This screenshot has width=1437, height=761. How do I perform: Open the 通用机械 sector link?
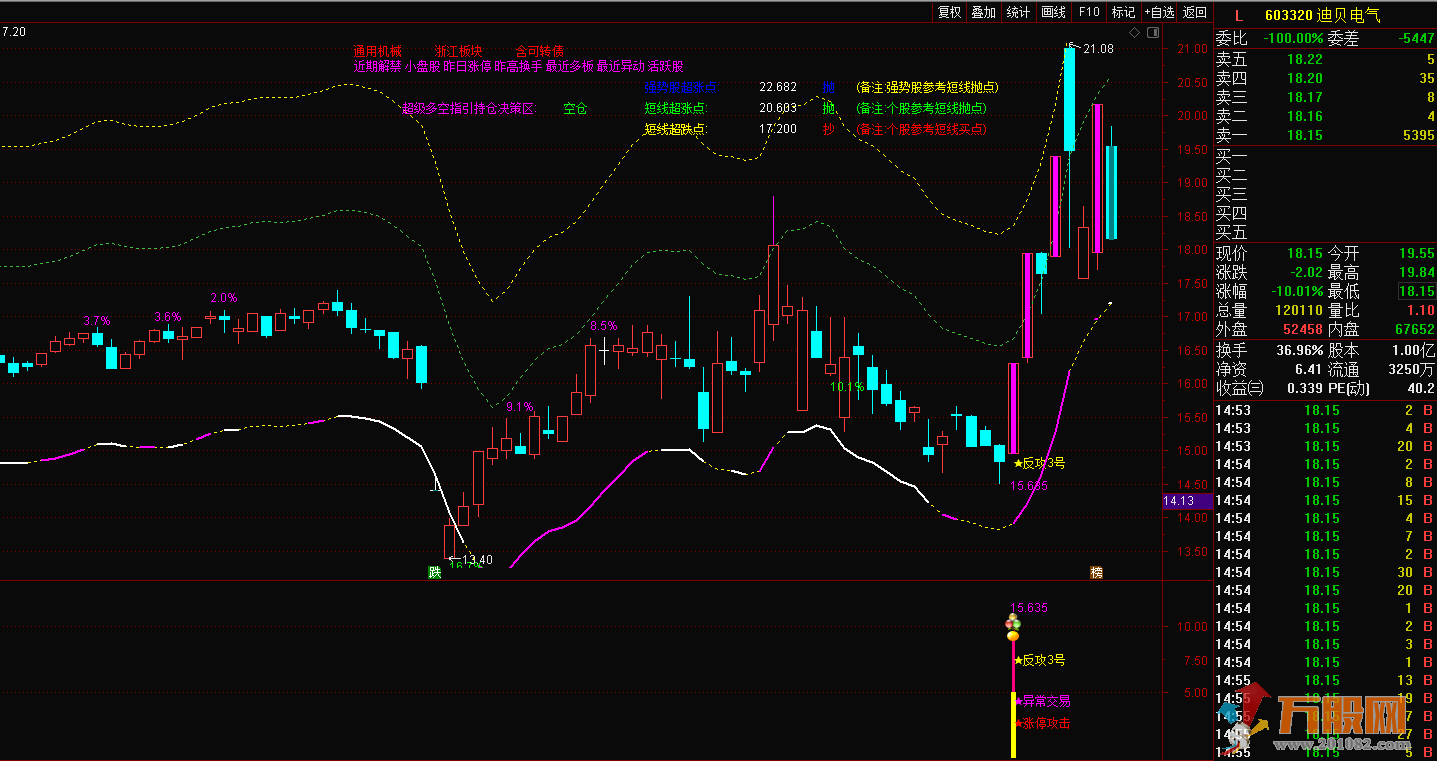click(376, 51)
